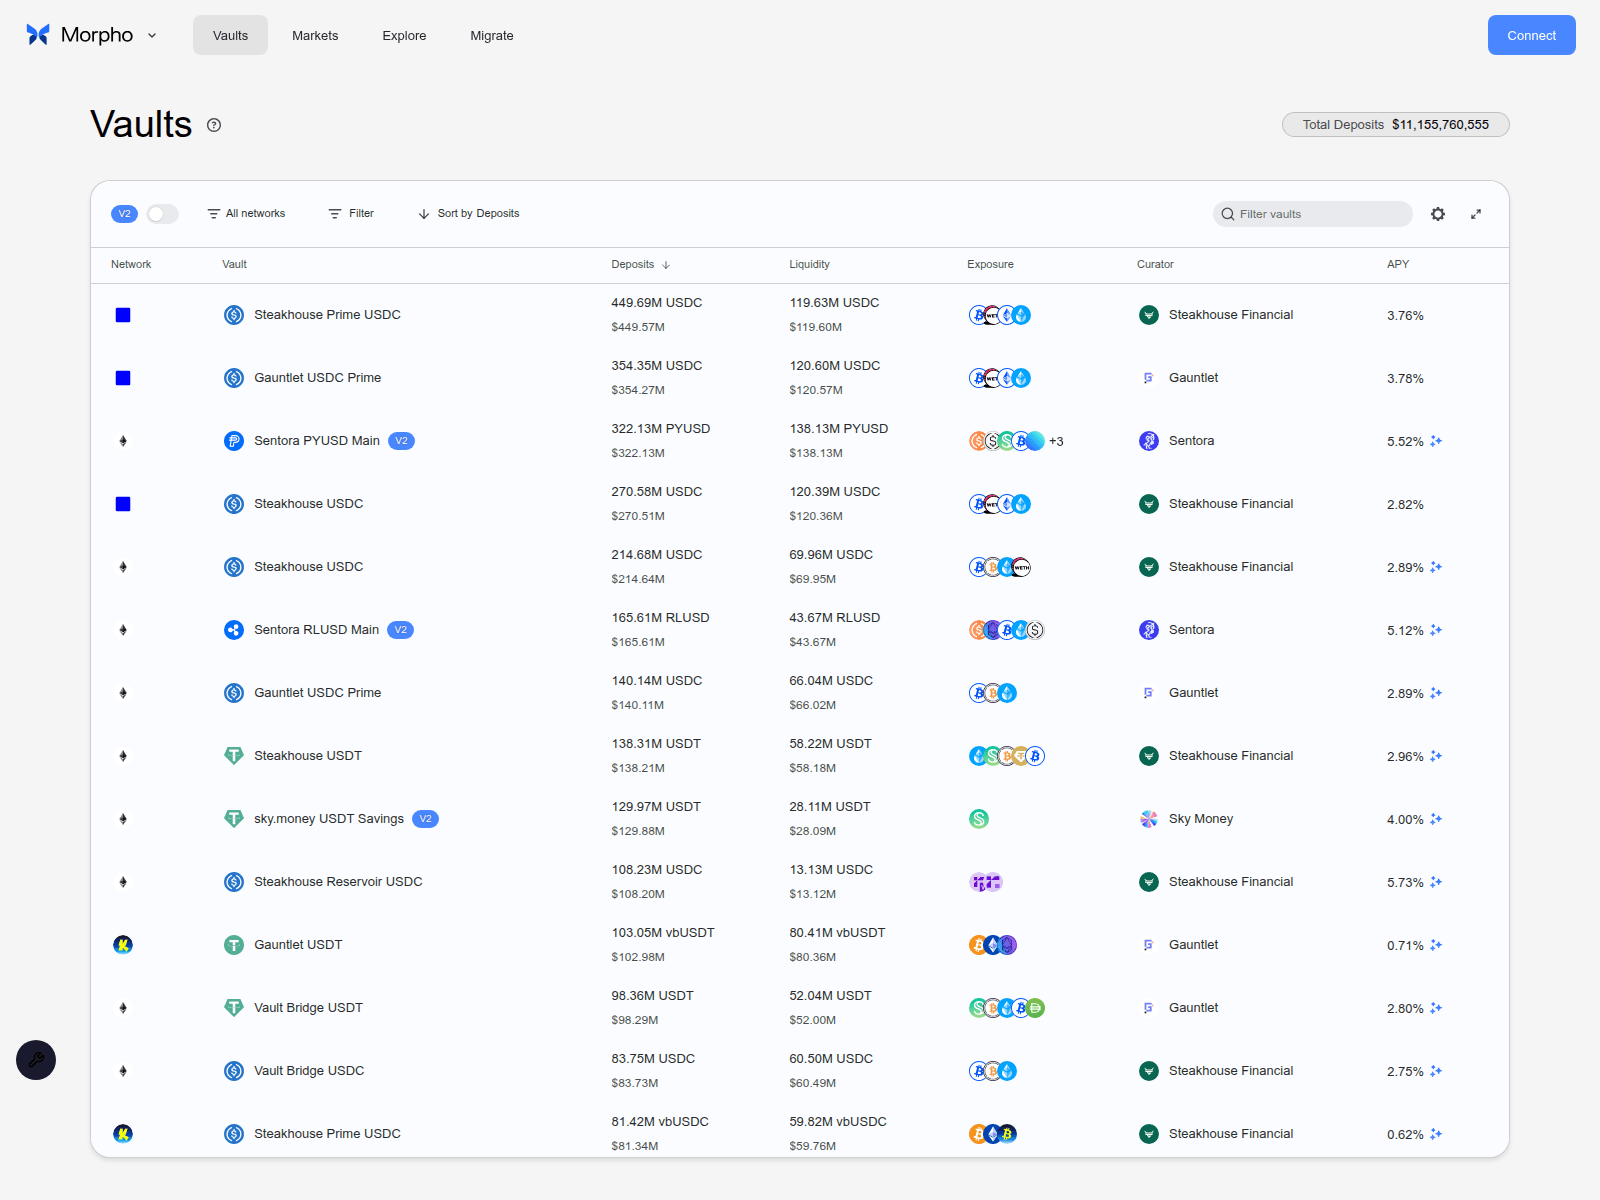
Task: Click the Sky Money curator icon
Action: point(1148,819)
